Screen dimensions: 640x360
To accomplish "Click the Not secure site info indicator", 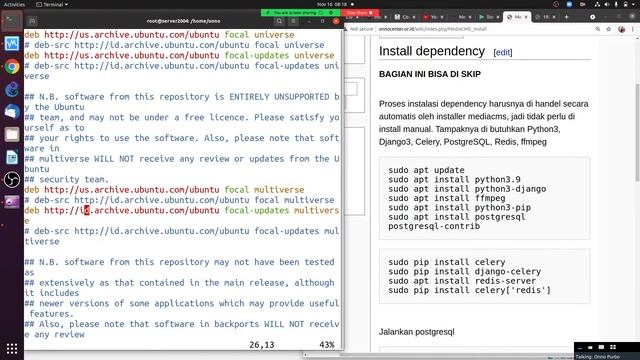I will [x=359, y=29].
